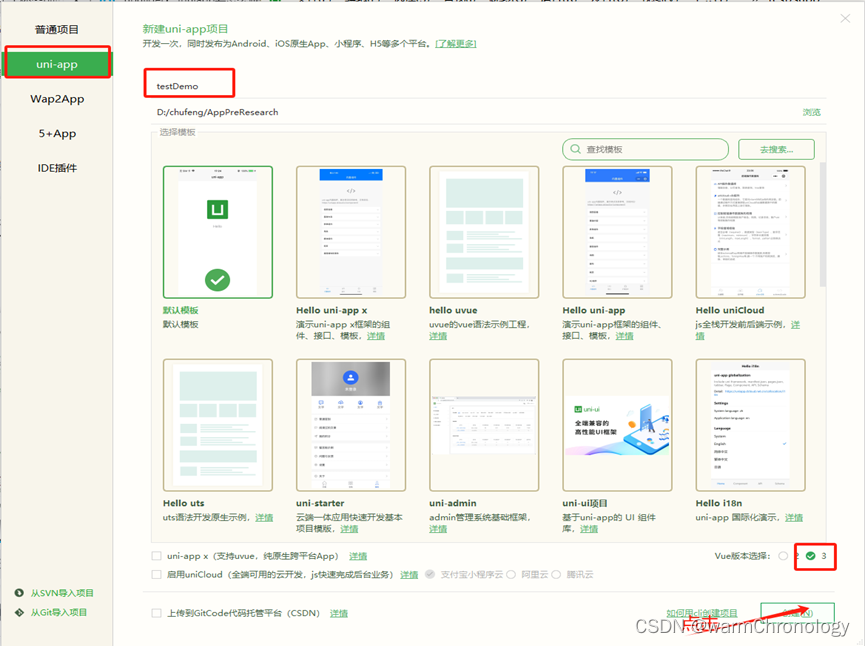
Task: Open 详情 link for uni-ui项目
Action: pos(589,529)
